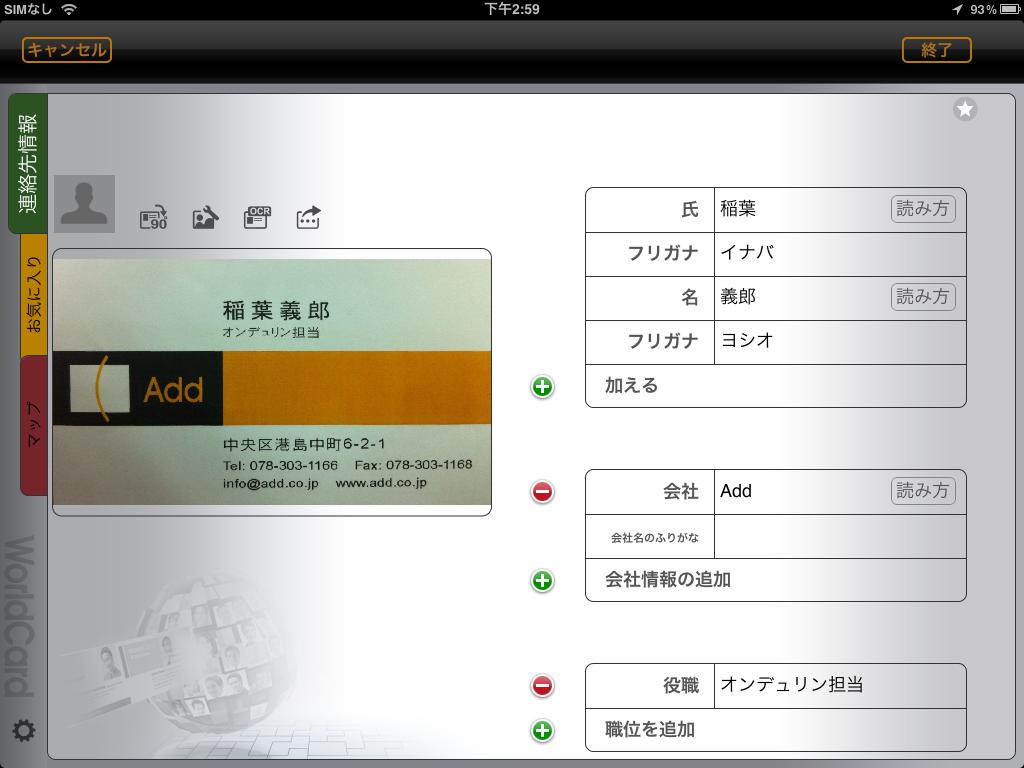Rotate the business card 90 degrees

point(153,218)
